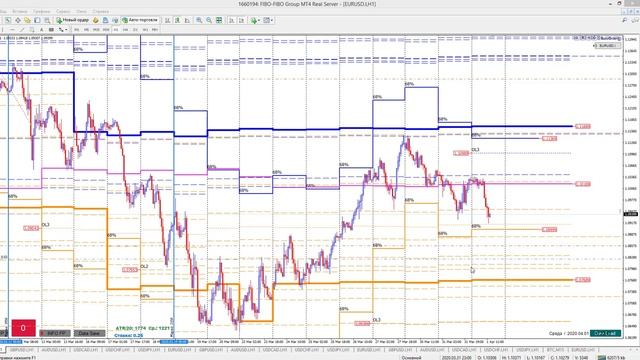
Task: Select the text 'A' drawing tool
Action: (42, 30)
